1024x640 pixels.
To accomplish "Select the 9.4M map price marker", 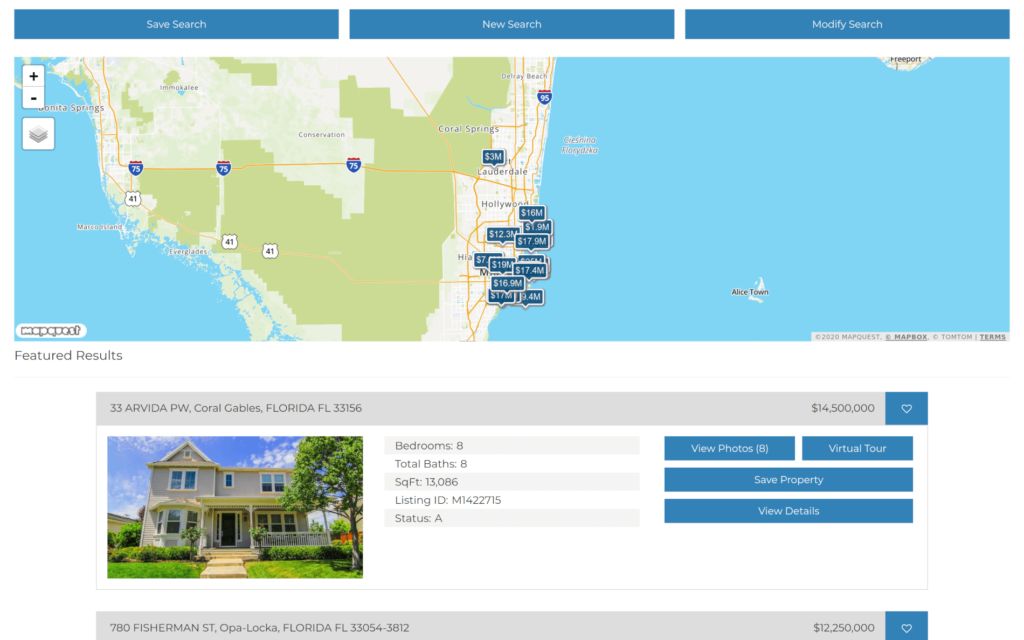I will (532, 297).
